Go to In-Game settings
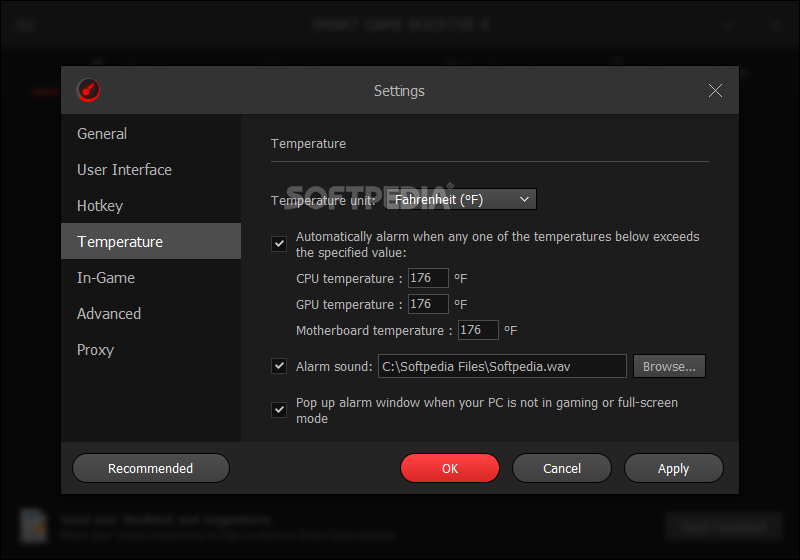Screen dimensions: 800x560 (x=151, y=277)
